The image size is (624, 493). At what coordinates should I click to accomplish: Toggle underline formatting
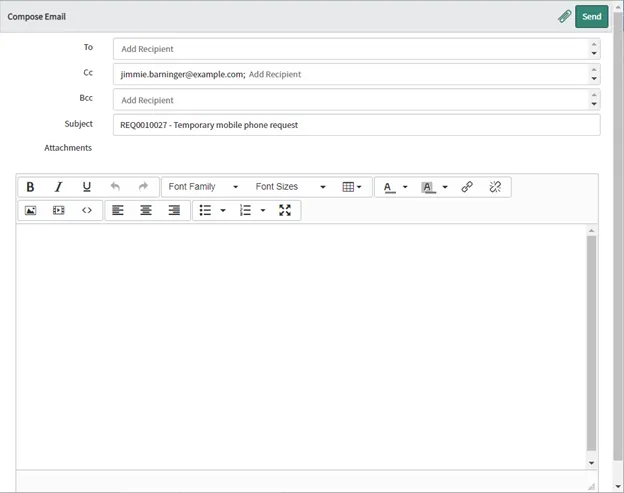87,187
